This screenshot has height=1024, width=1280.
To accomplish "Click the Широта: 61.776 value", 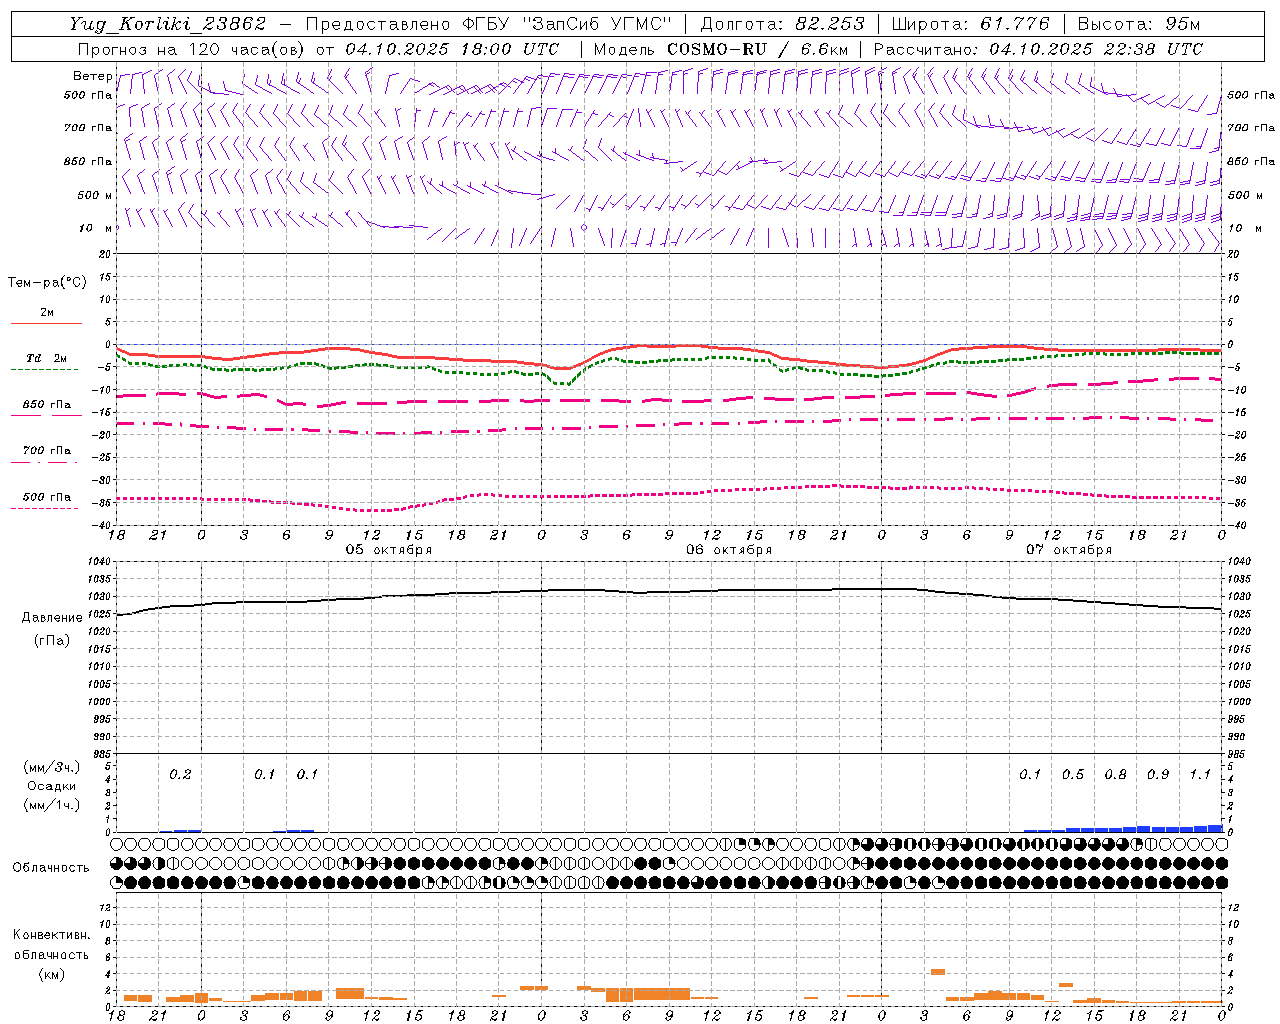I will (970, 24).
